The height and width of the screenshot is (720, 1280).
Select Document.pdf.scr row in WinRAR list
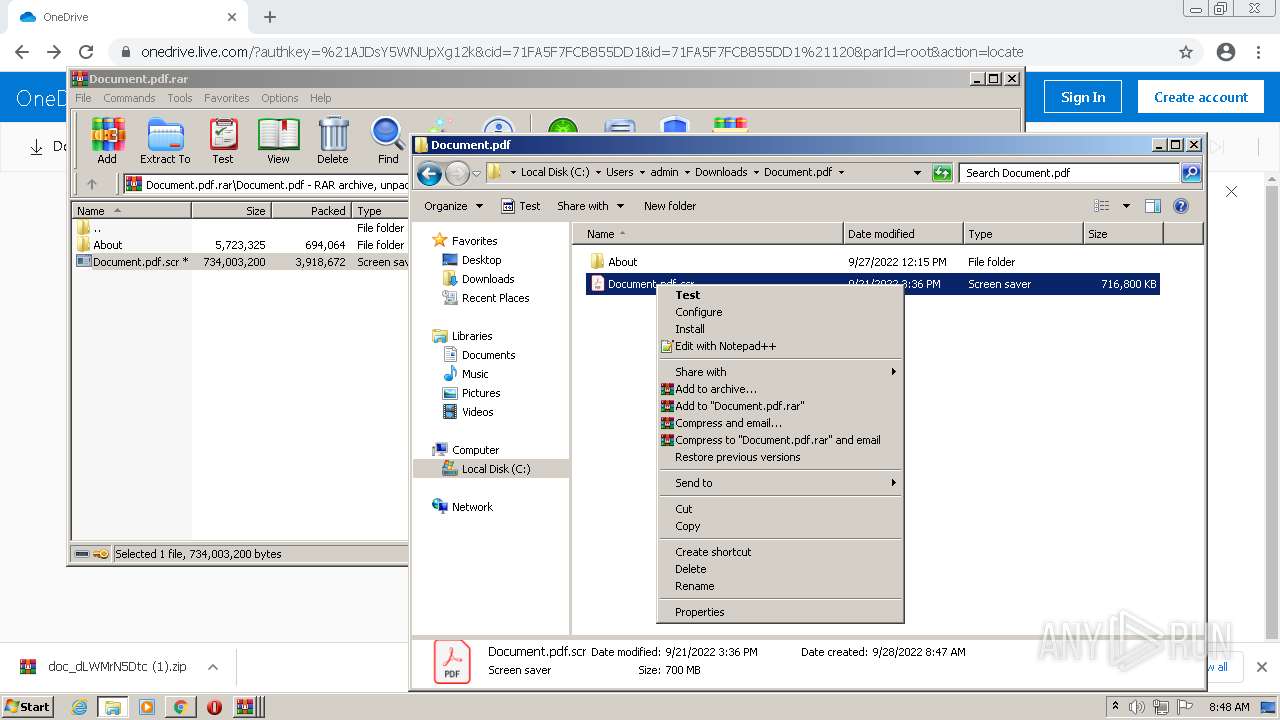click(x=240, y=262)
